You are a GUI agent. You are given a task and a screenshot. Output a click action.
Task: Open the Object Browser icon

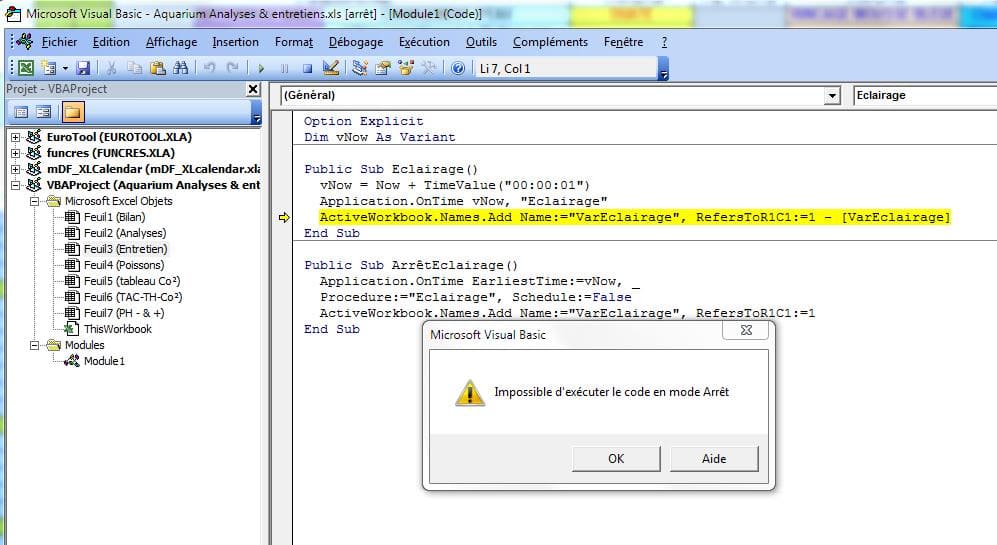406,67
